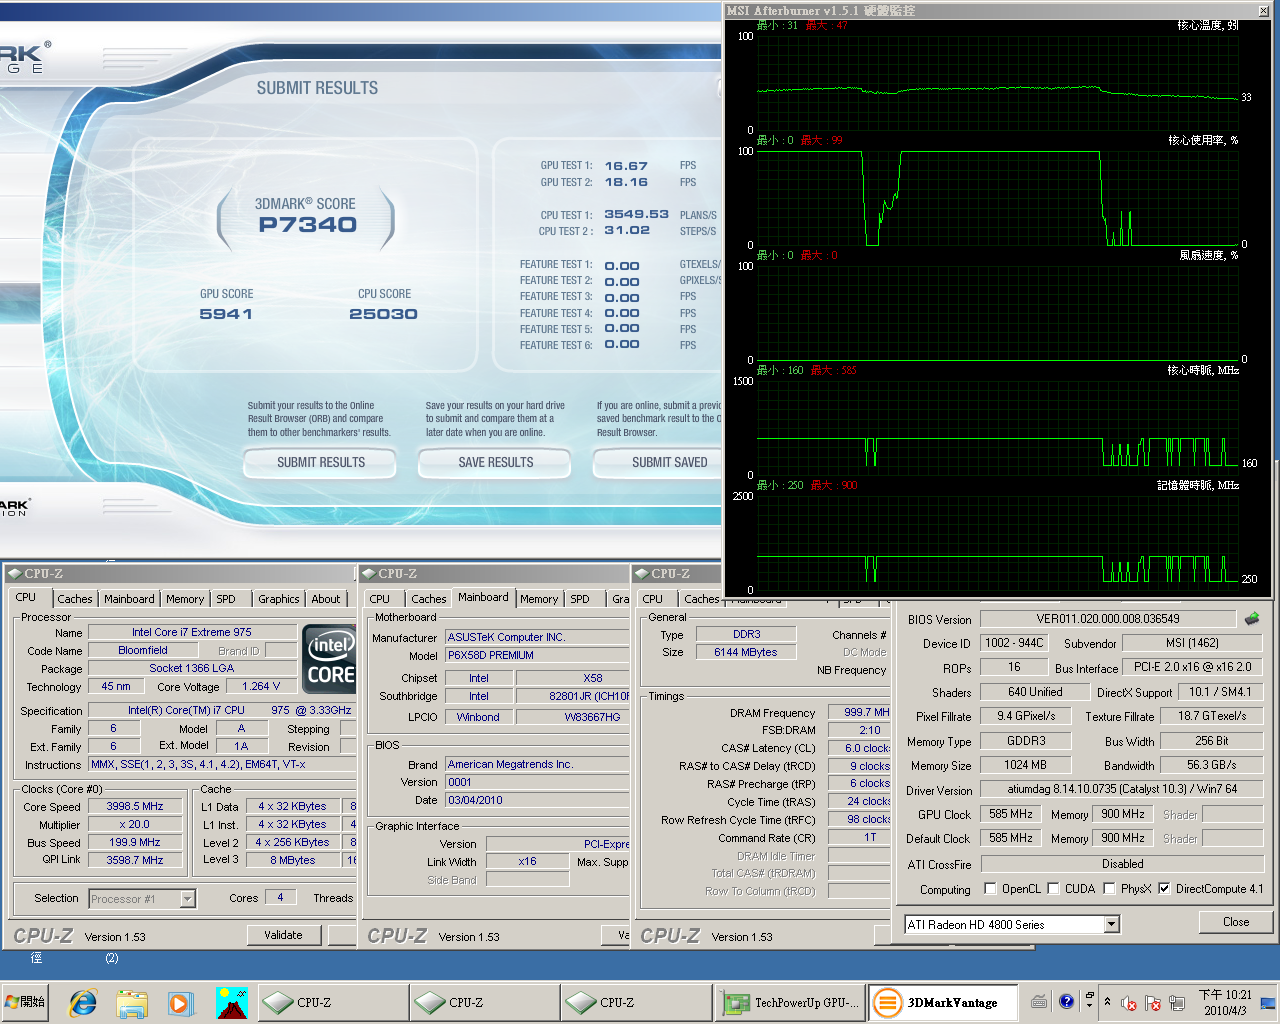Tick the CUDA computing checkbox
1280x1024 pixels.
[x=1053, y=888]
